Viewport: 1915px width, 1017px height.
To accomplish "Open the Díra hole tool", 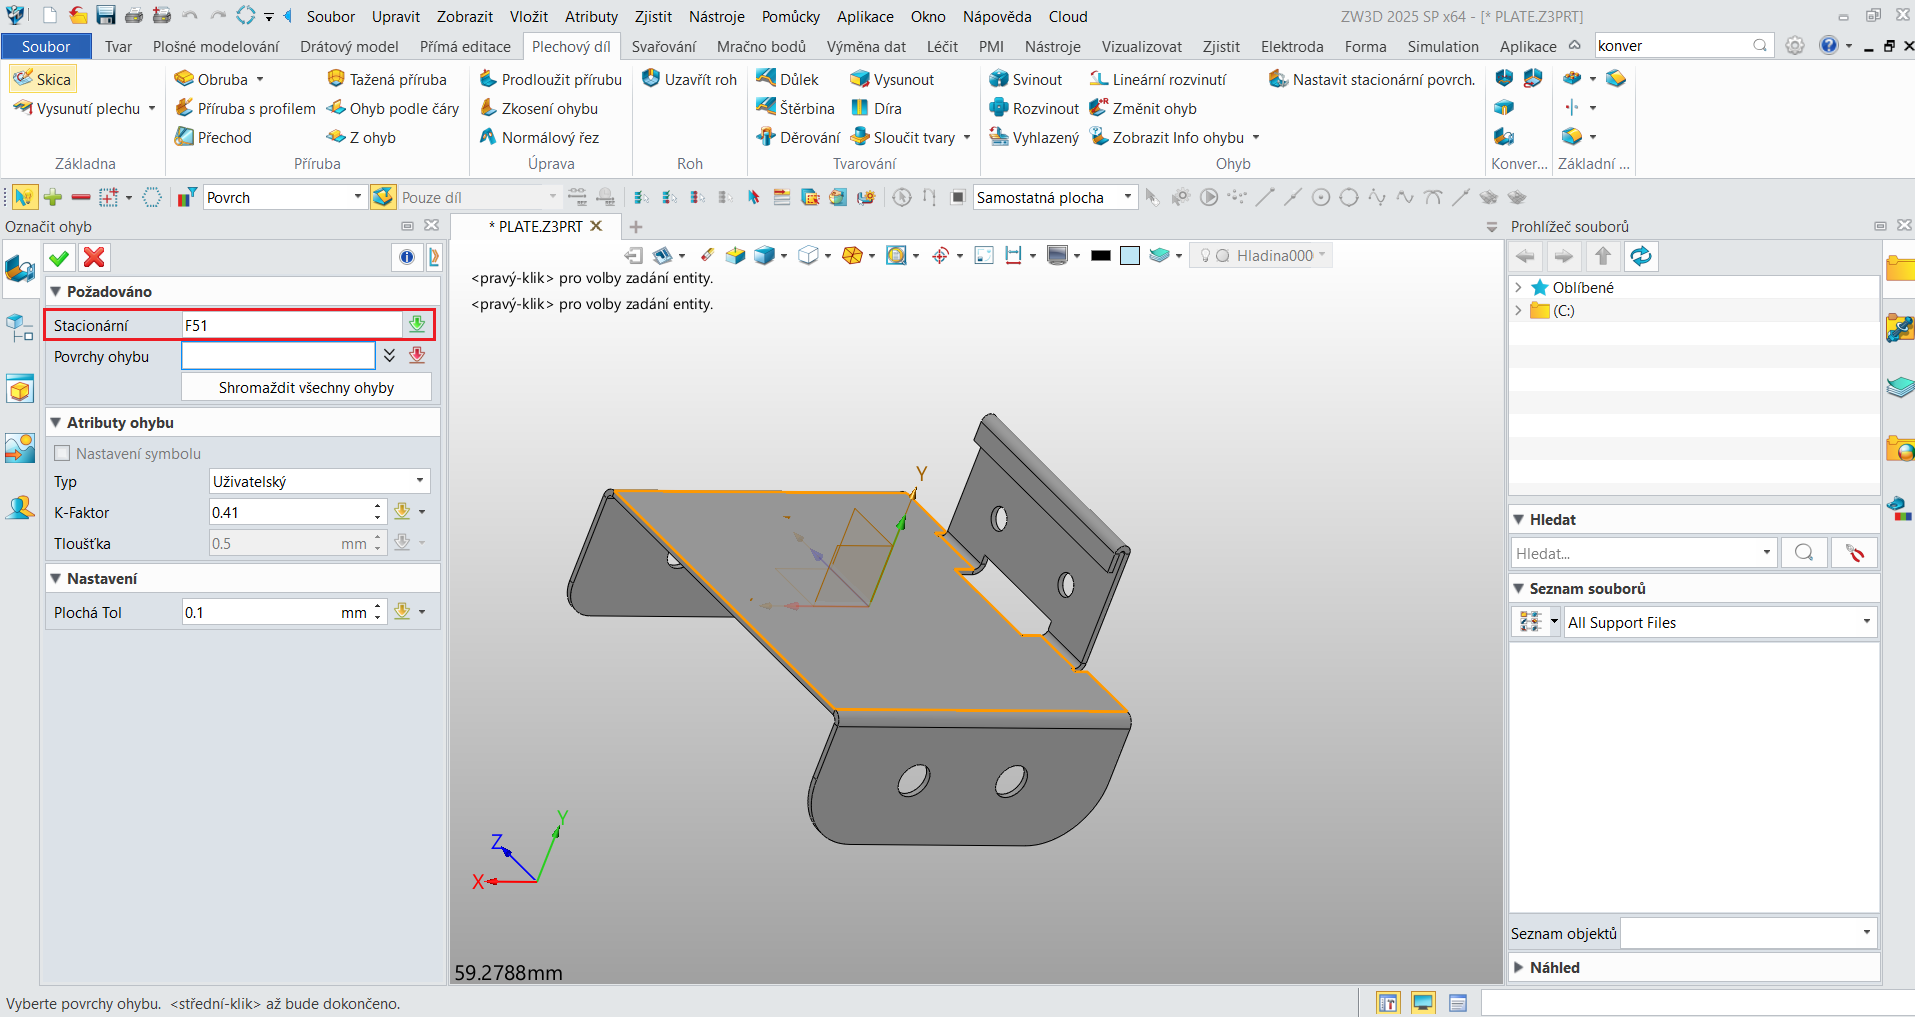I will click(x=876, y=108).
